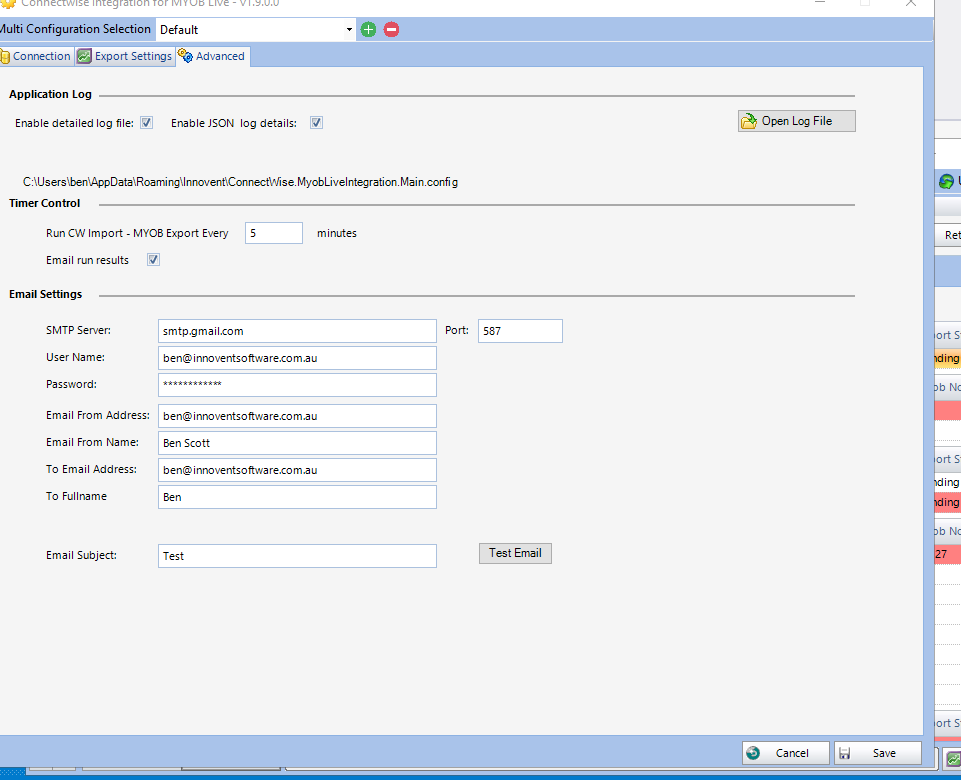This screenshot has height=780, width=961.
Task: Click the User Name field
Action: [297, 358]
